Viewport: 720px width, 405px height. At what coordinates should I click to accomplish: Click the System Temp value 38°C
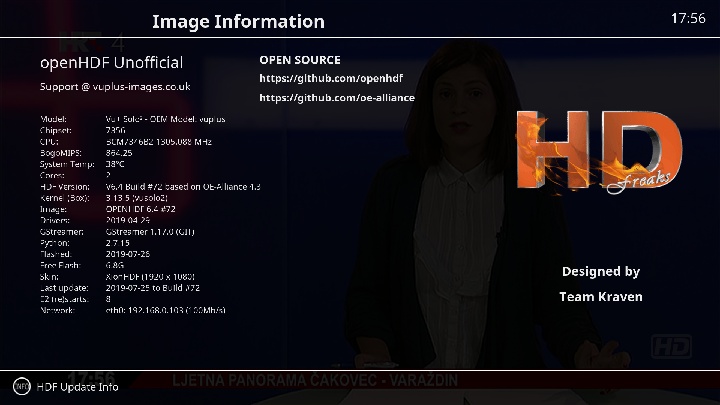pyautogui.click(x=115, y=164)
